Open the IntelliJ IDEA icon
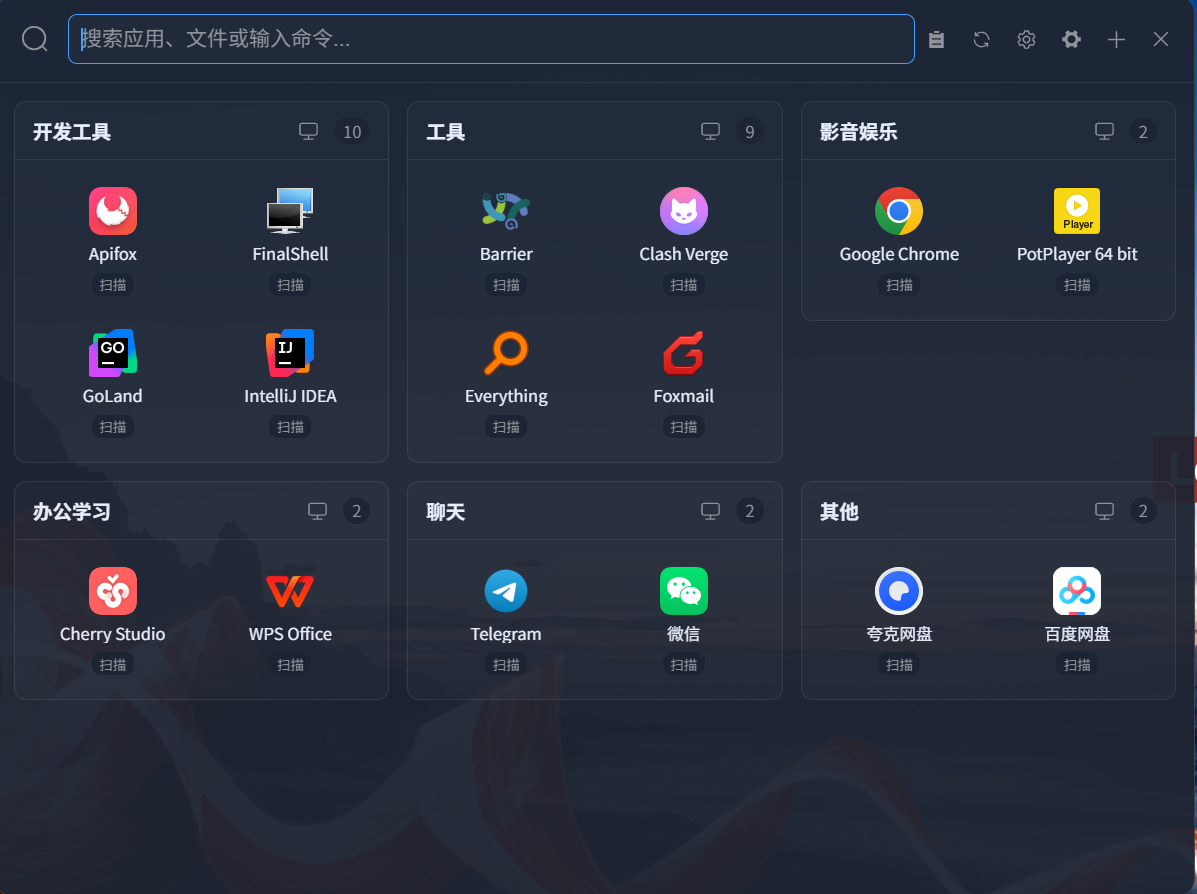Screen dimensions: 1197x894 pyautogui.click(x=290, y=353)
